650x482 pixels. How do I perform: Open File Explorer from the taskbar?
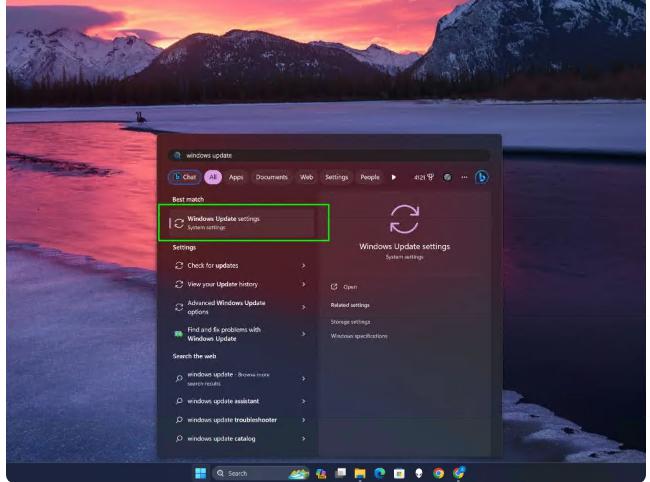pos(360,473)
